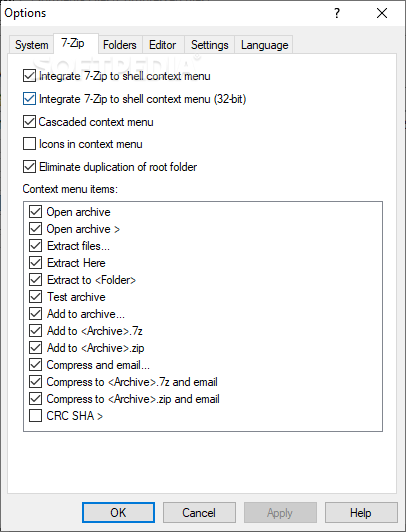406x532 pixels.
Task: Click the Cancel button
Action: pyautogui.click(x=199, y=513)
